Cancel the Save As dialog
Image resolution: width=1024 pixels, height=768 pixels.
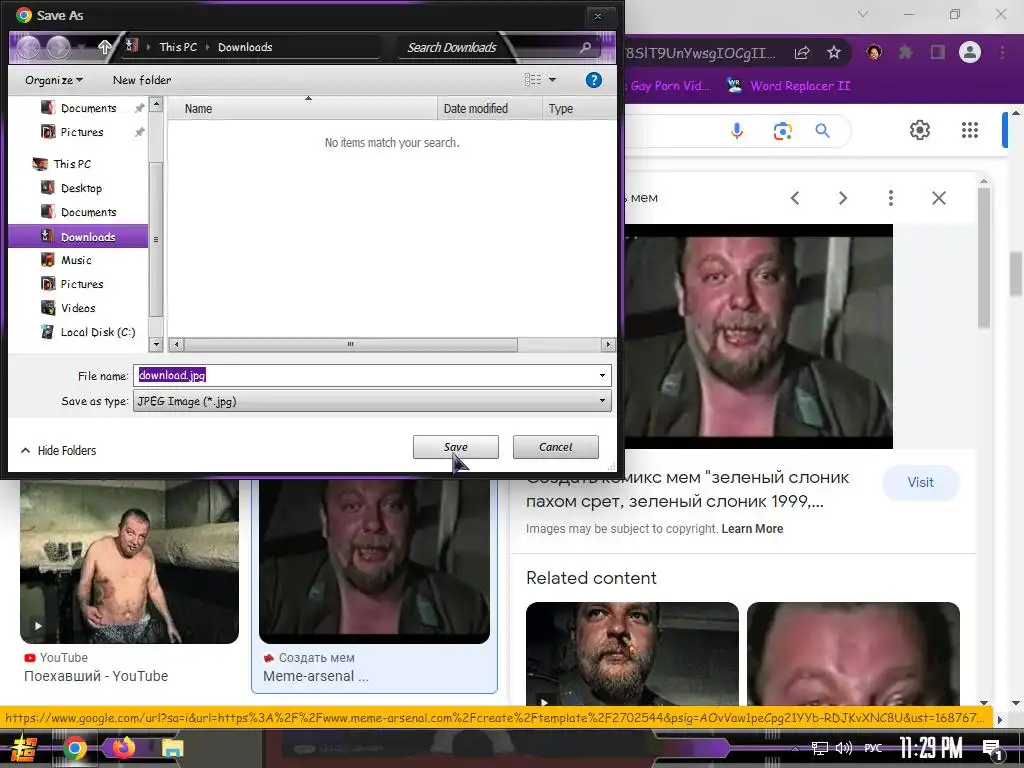point(555,447)
